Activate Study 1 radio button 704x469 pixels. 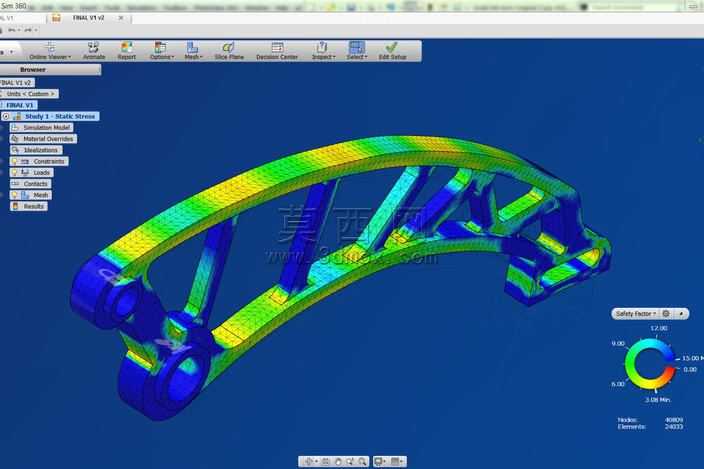click(x=6, y=116)
